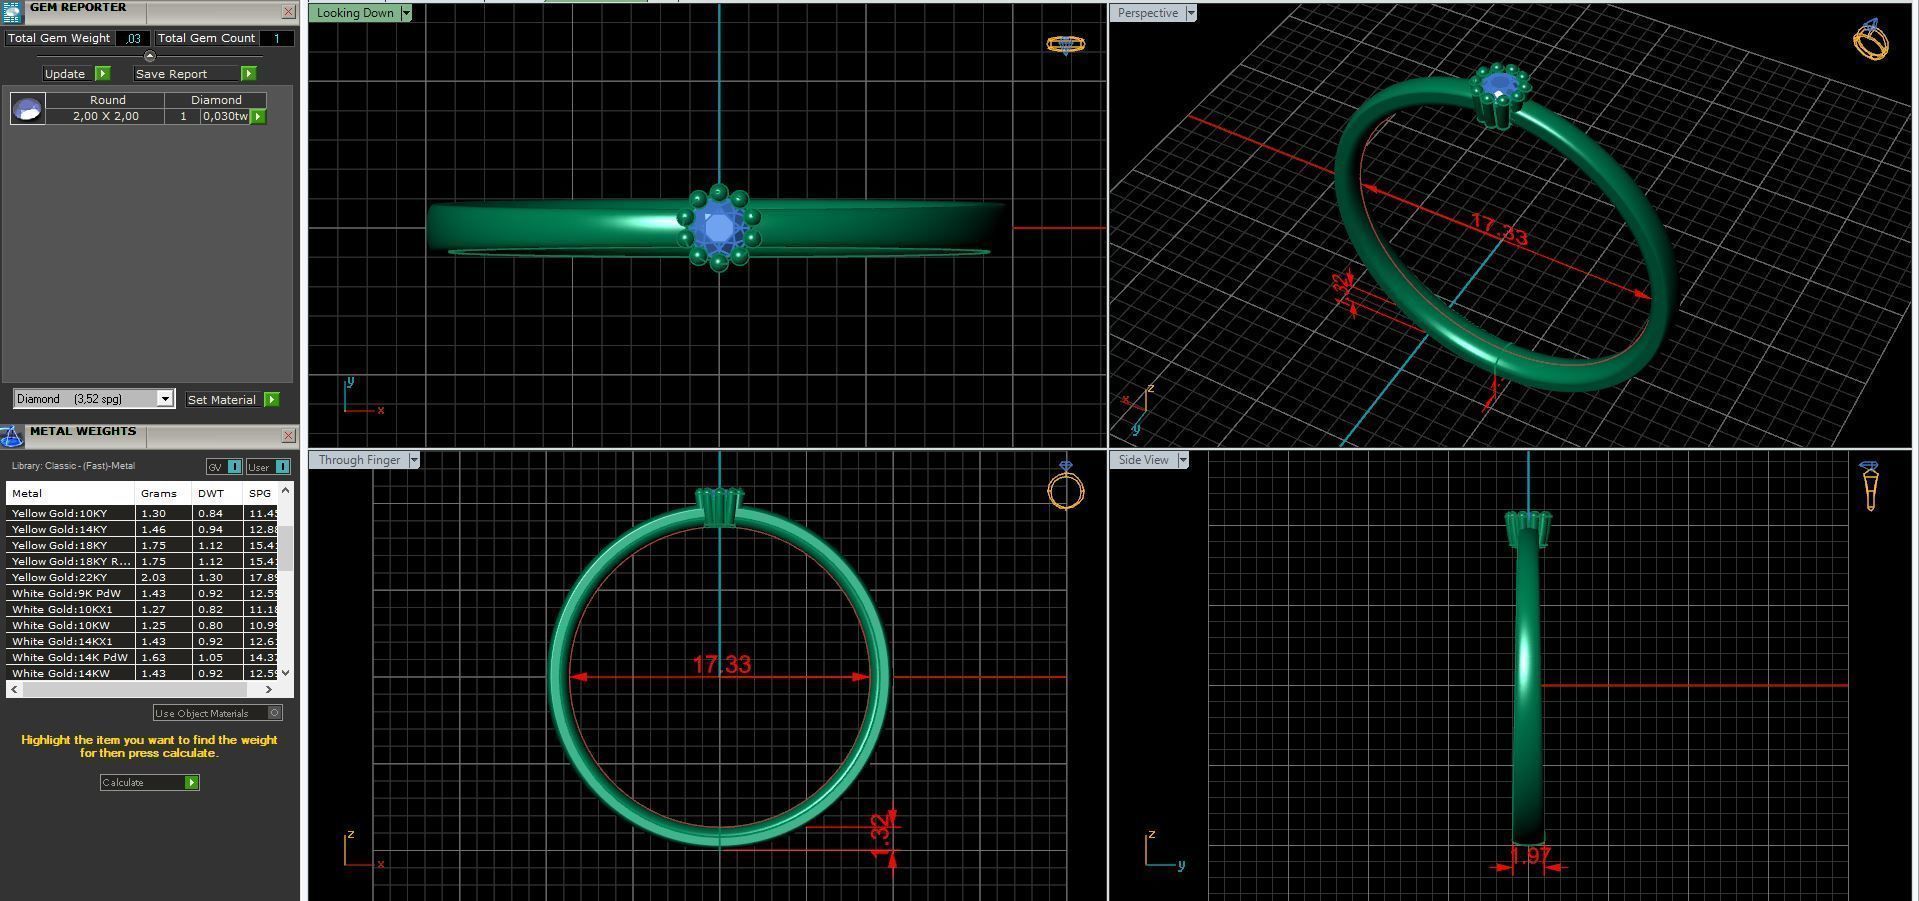This screenshot has height=901, width=1919.
Task: Click the Gem Reporter panel icon
Action: click(12, 11)
